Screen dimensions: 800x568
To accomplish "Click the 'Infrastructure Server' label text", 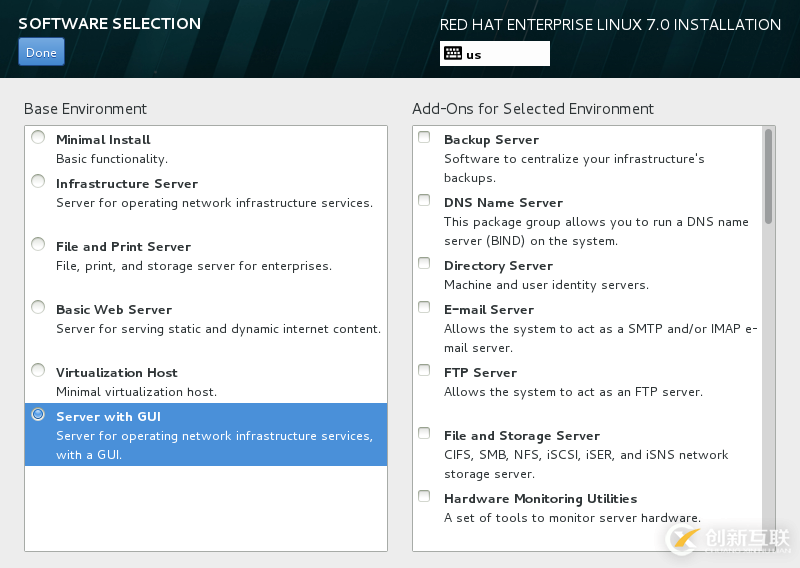I will point(127,184).
